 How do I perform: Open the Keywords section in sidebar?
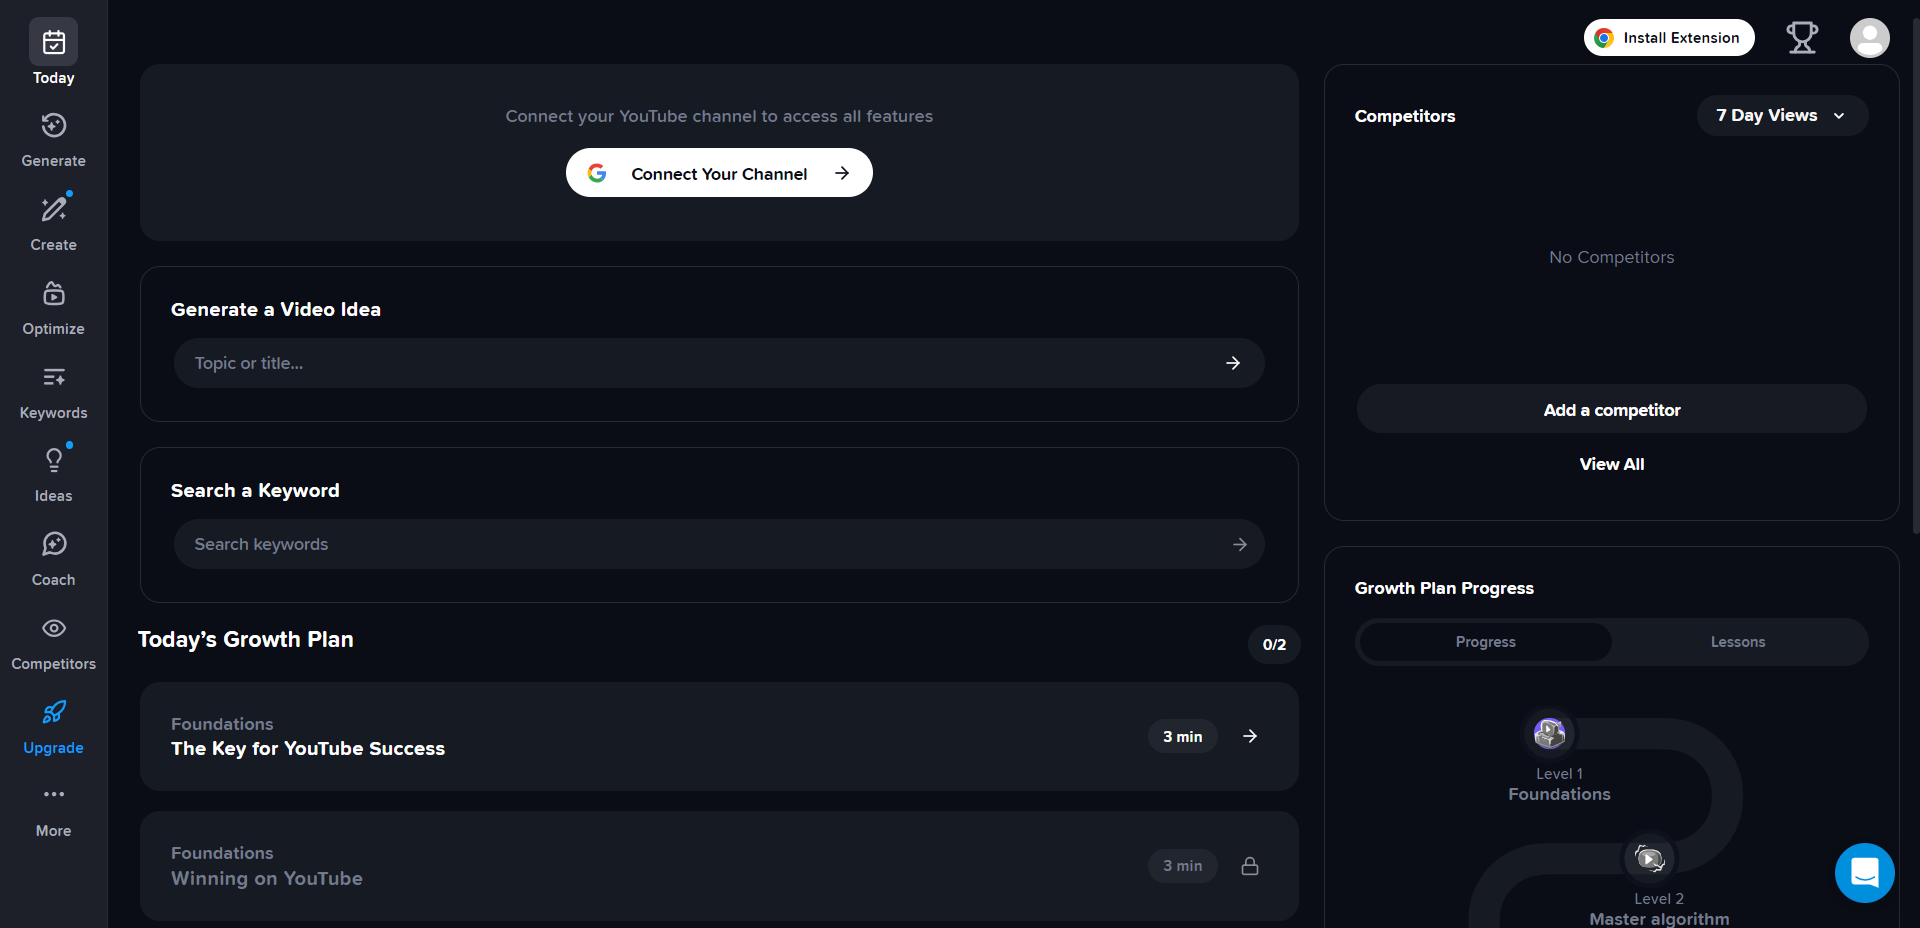tap(54, 391)
